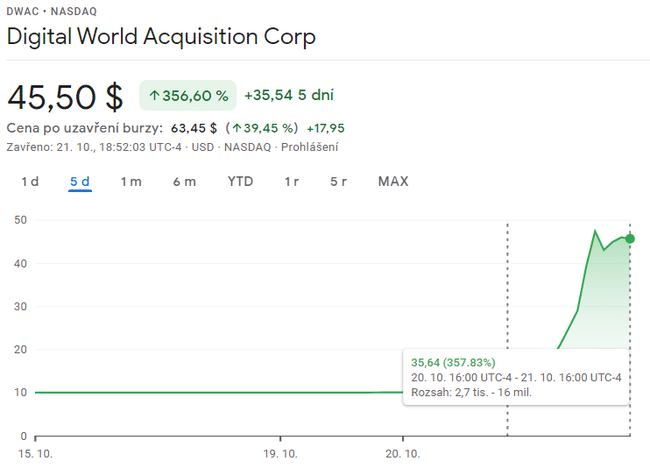Click the 20. 10. date axis label
The height and width of the screenshot is (470, 650).
pyautogui.click(x=403, y=453)
